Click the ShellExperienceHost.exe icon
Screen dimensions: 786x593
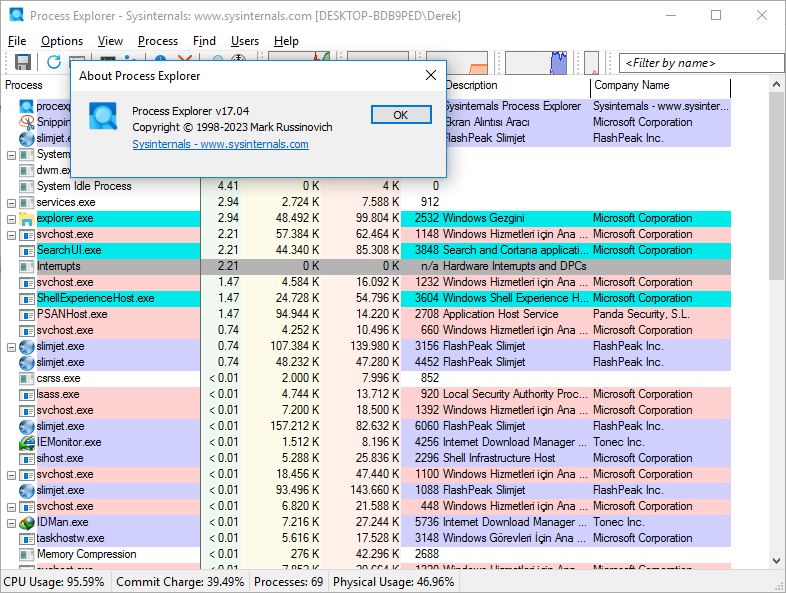point(27,299)
